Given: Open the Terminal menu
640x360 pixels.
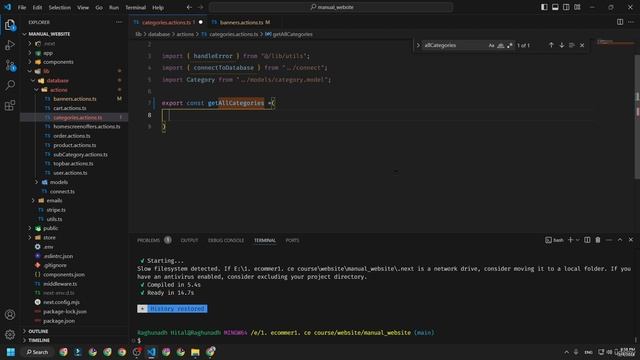Looking at the screenshot, I should point(136,7).
